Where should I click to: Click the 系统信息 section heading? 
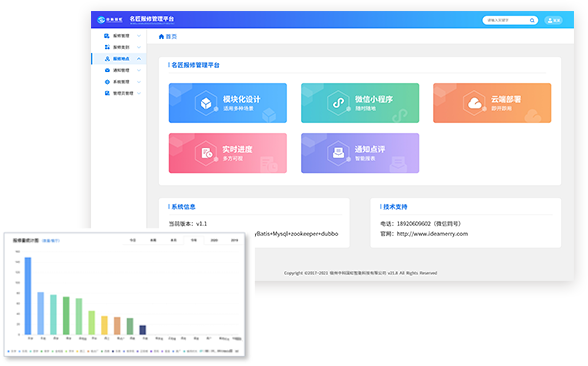[x=183, y=207]
